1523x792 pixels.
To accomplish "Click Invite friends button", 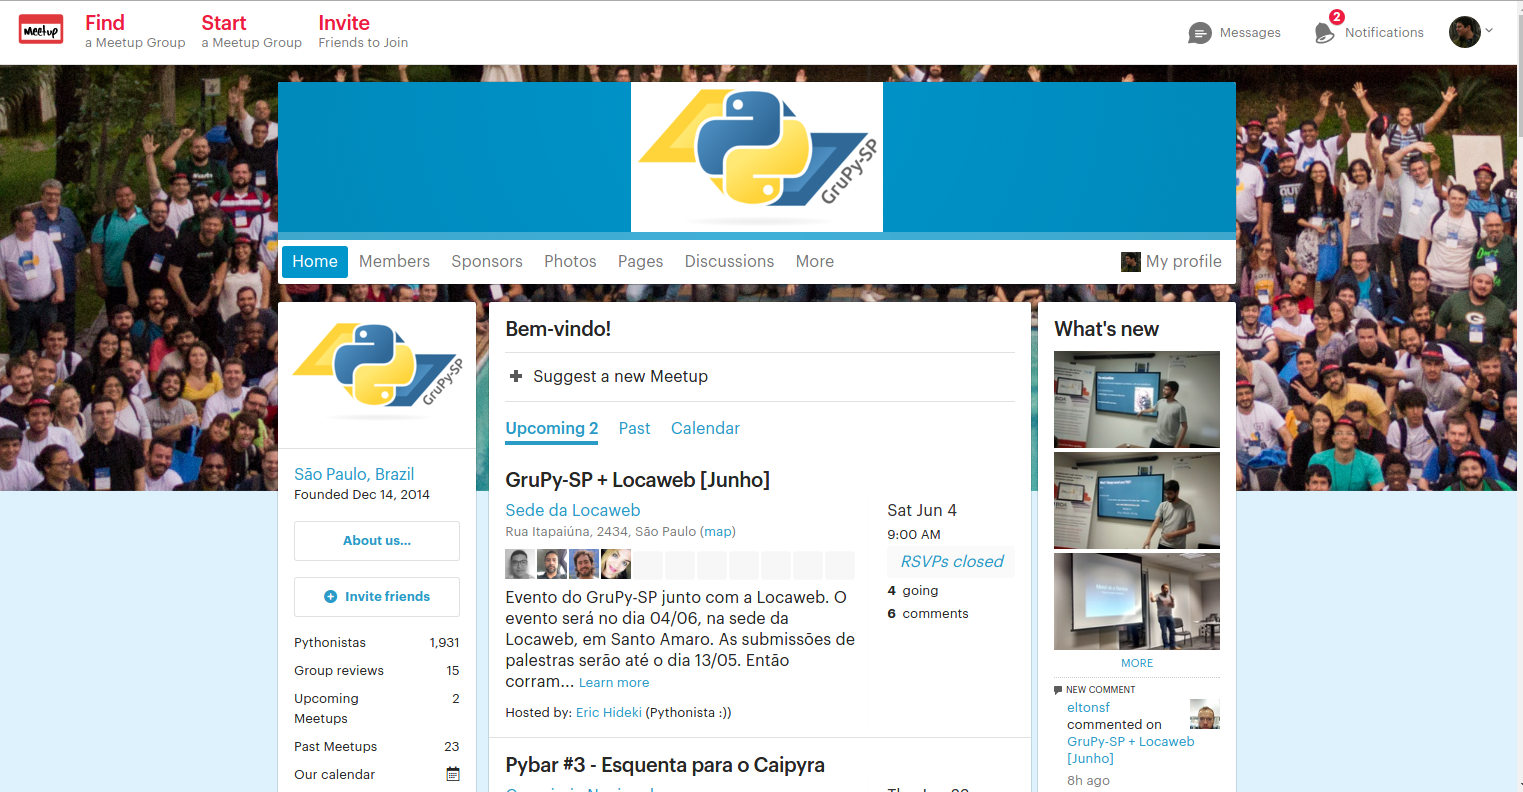I will (377, 597).
